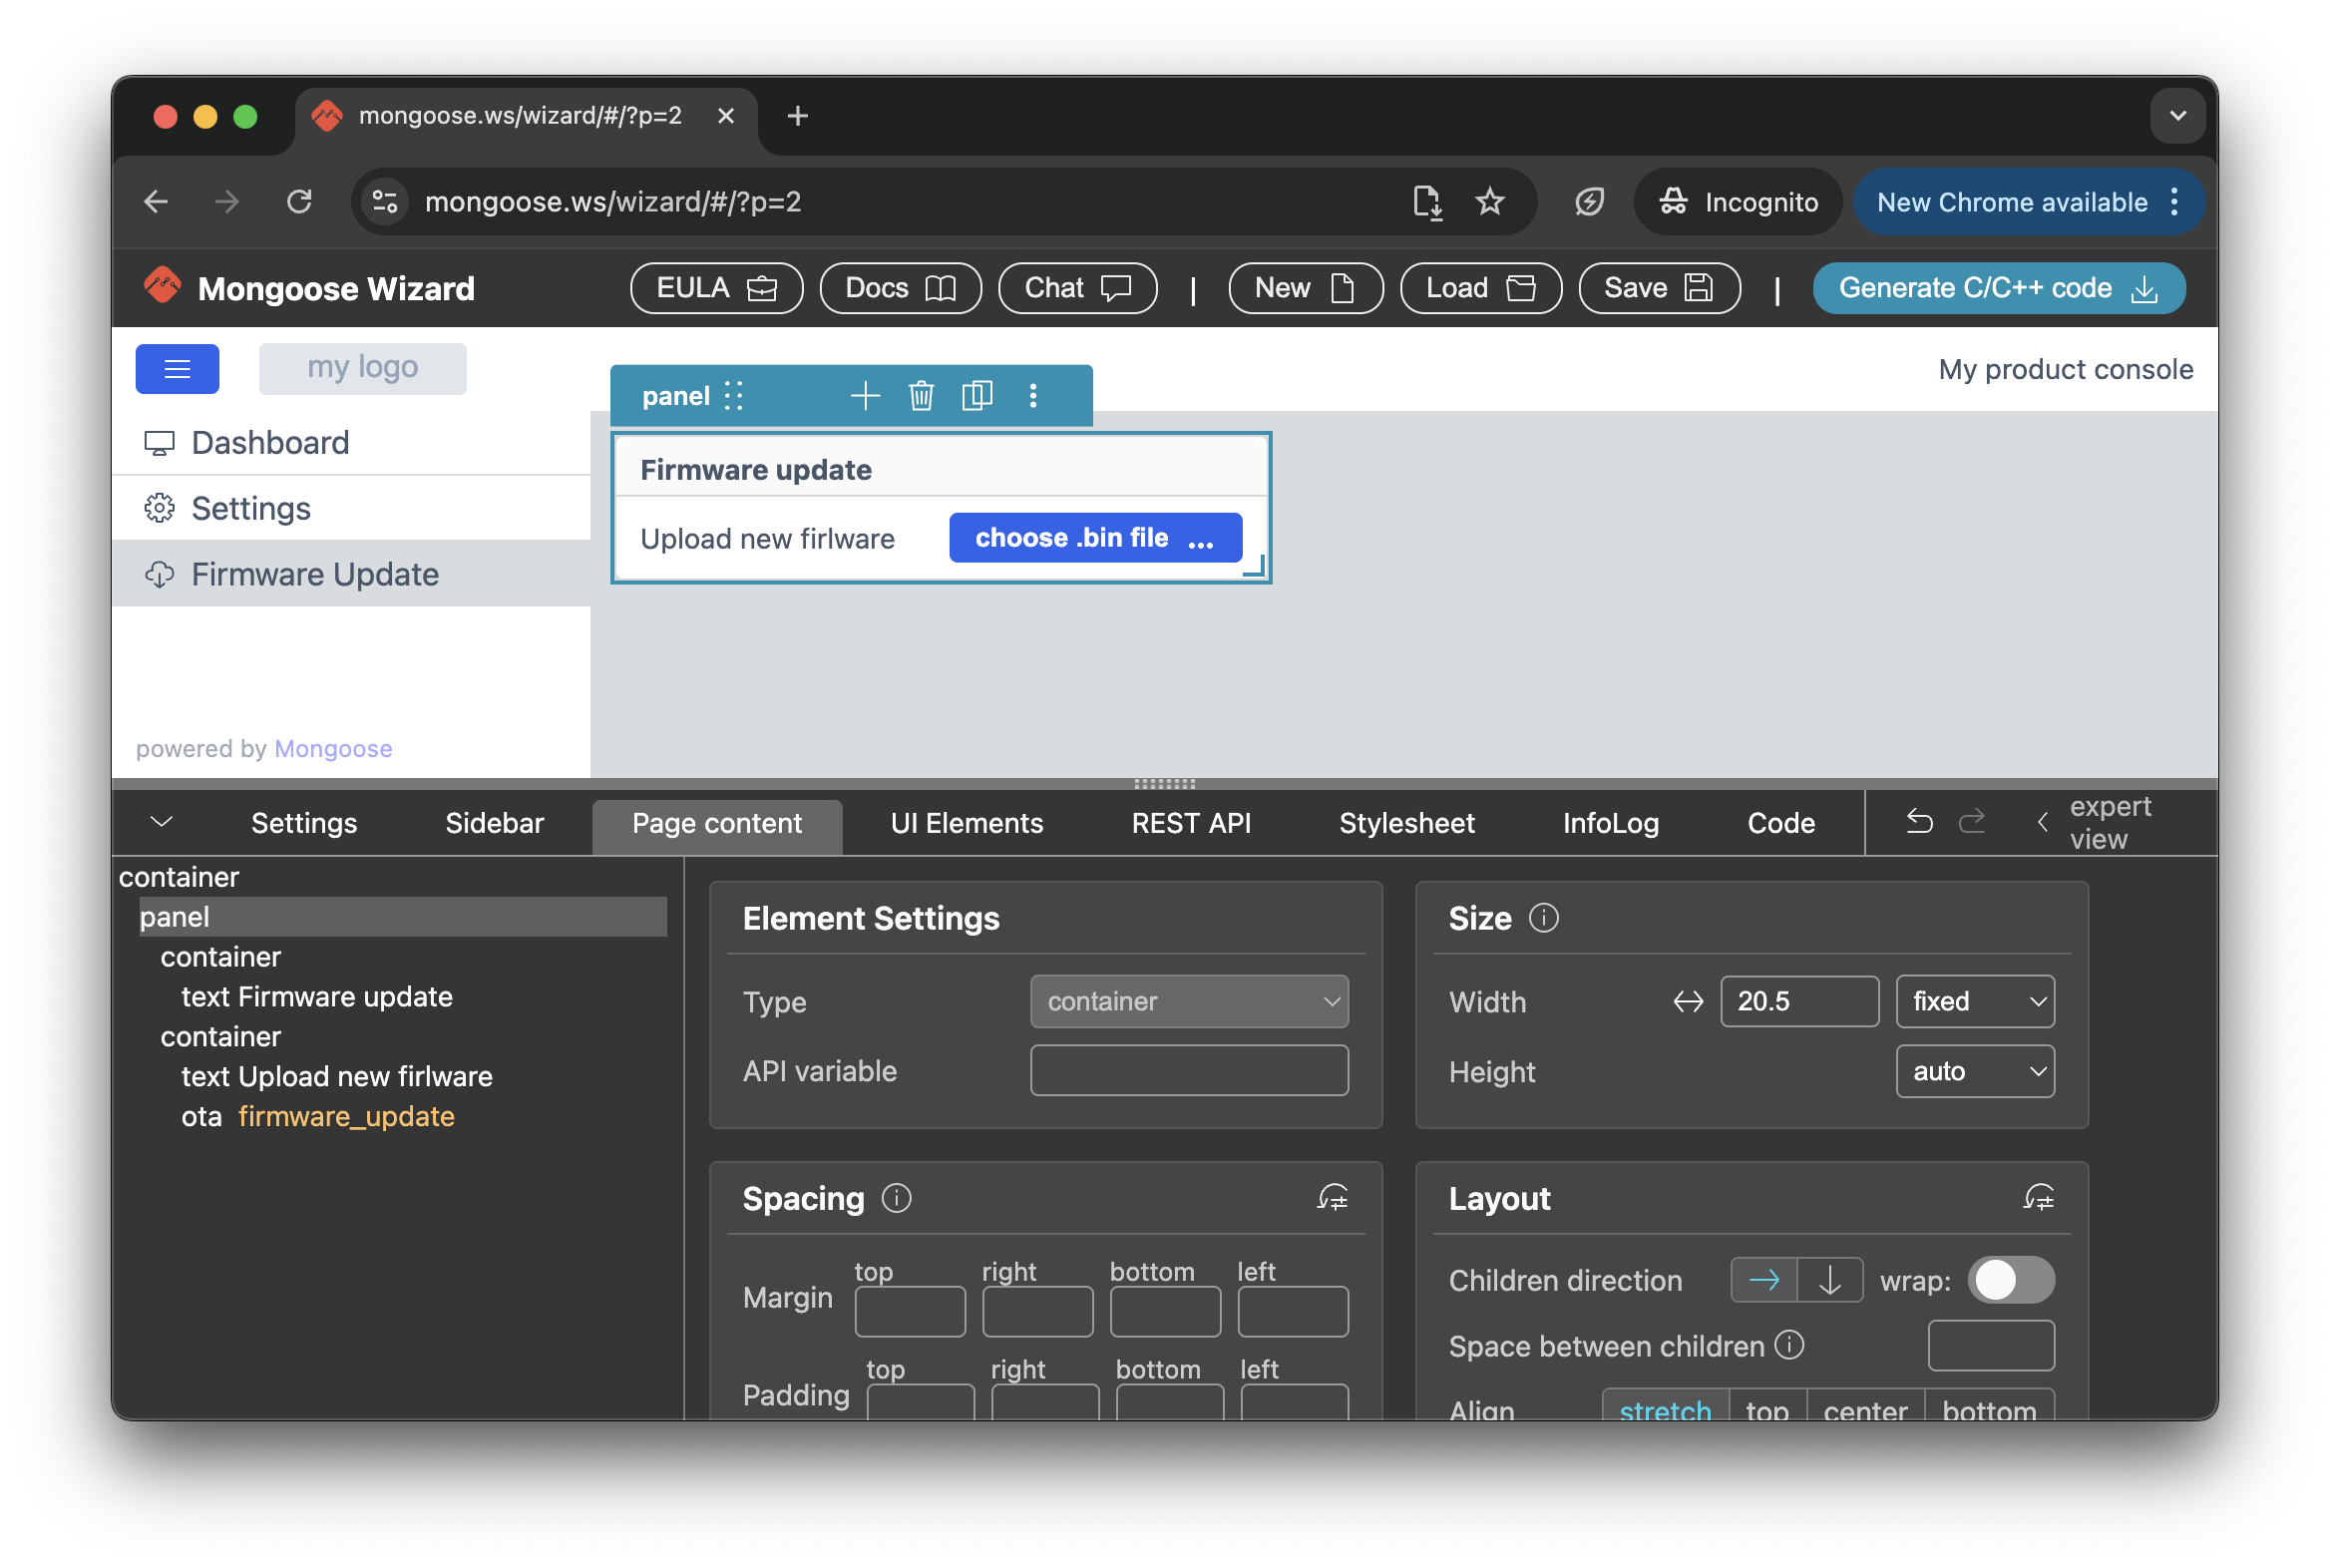
Task: Open Chrome tab search dropdown
Action: (x=2177, y=115)
